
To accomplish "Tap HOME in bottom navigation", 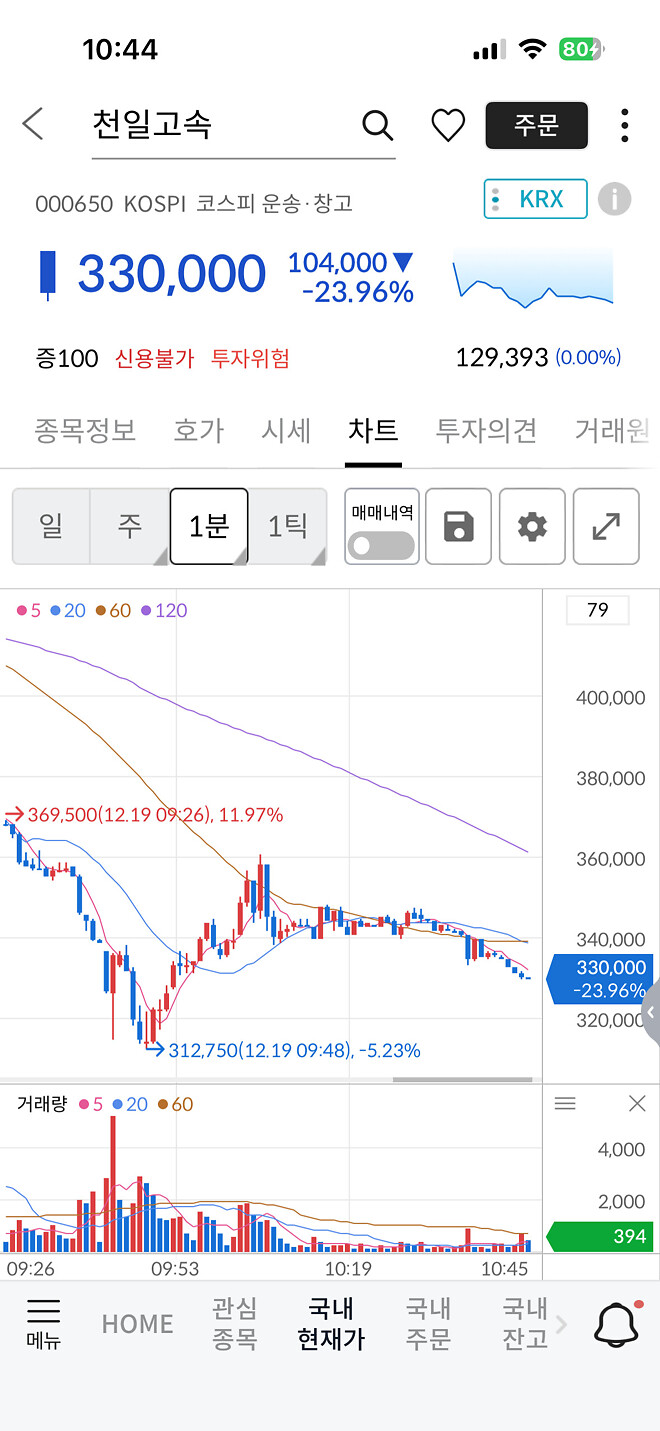I will tap(137, 1322).
